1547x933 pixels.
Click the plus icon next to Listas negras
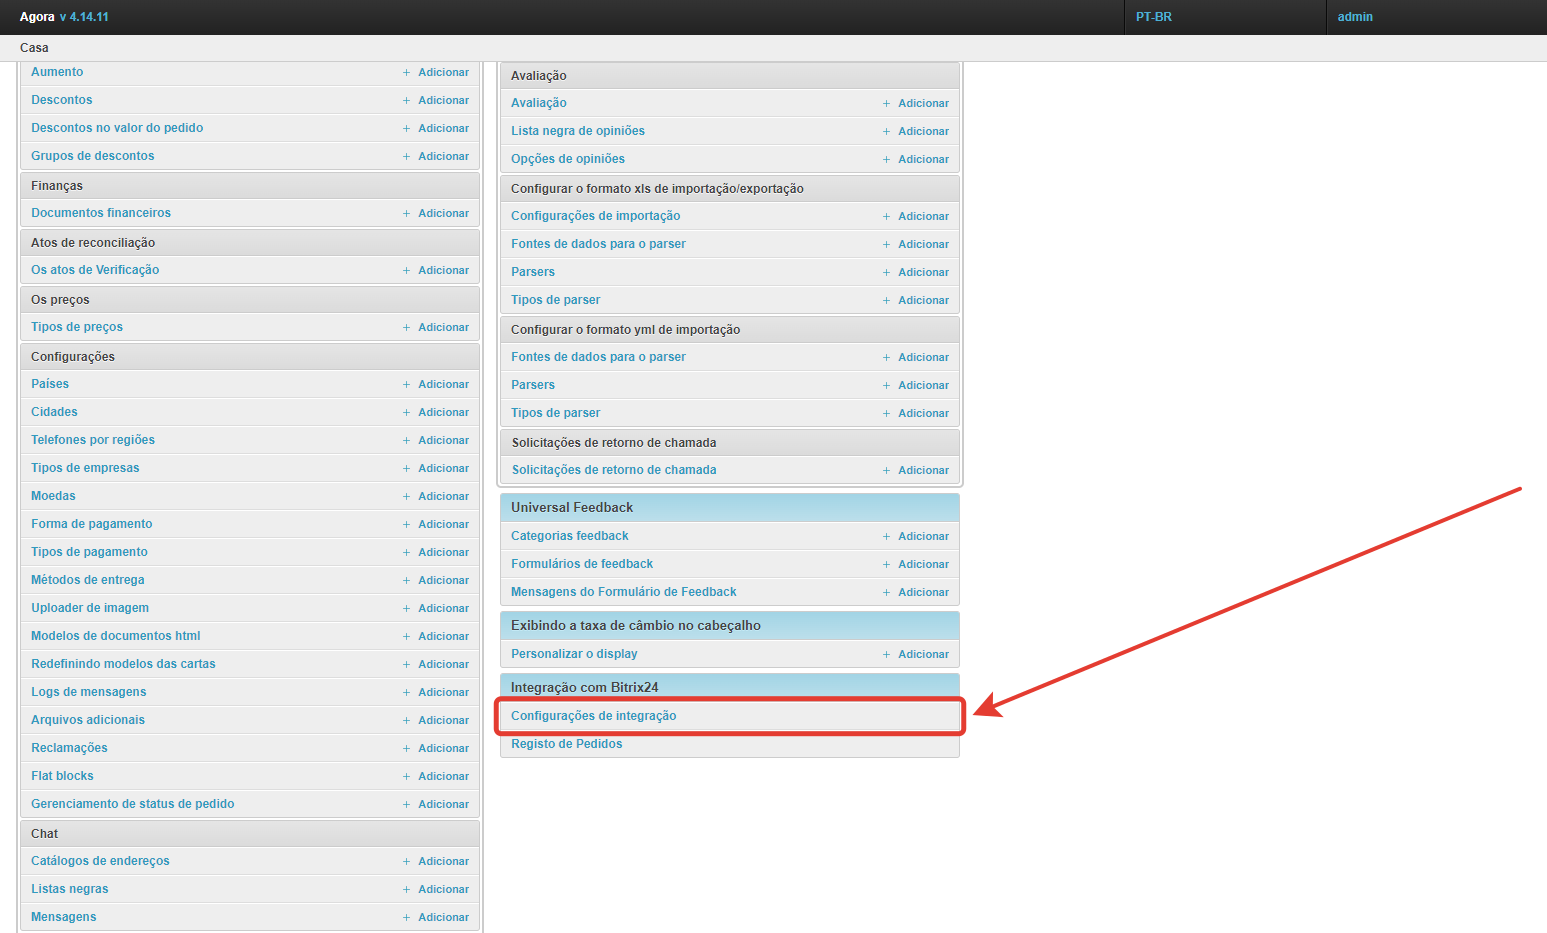point(406,890)
